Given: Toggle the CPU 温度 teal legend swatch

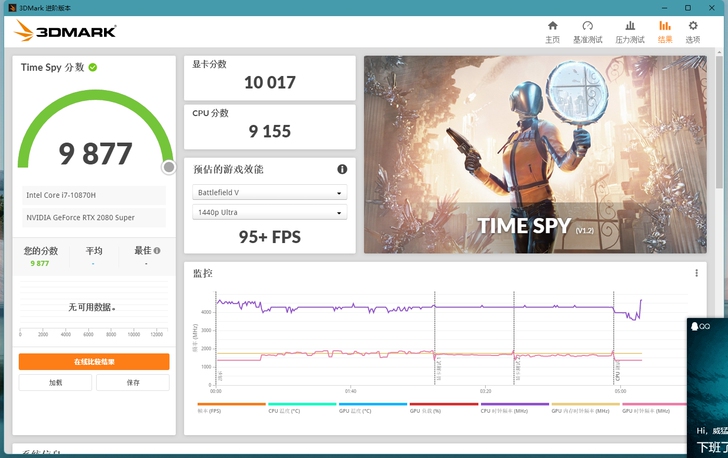Looking at the screenshot, I should tap(302, 404).
